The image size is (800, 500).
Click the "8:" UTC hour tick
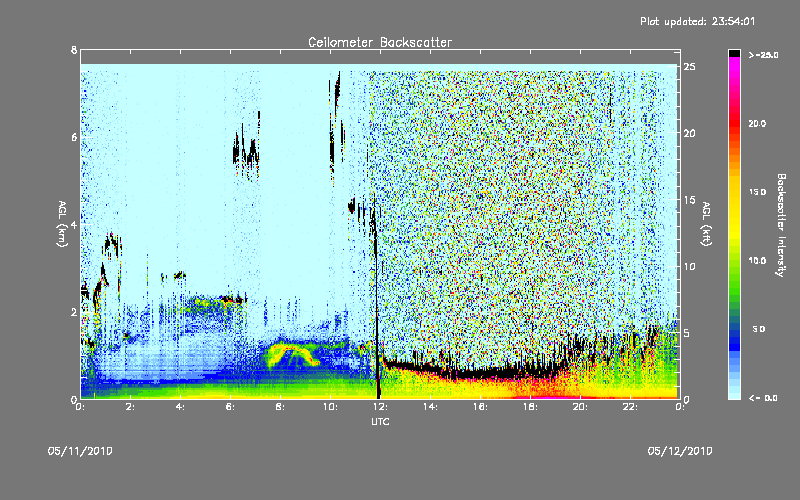[x=280, y=407]
